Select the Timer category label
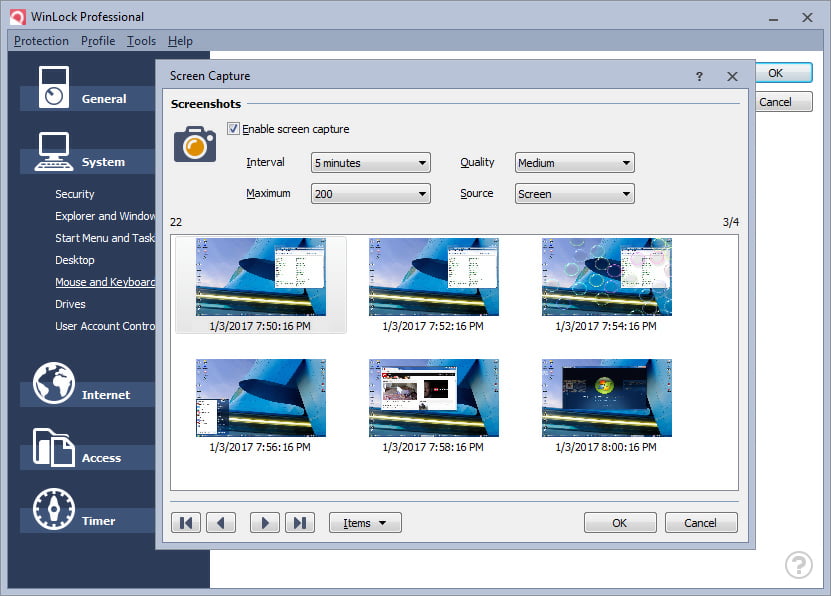The image size is (831, 596). 98,521
